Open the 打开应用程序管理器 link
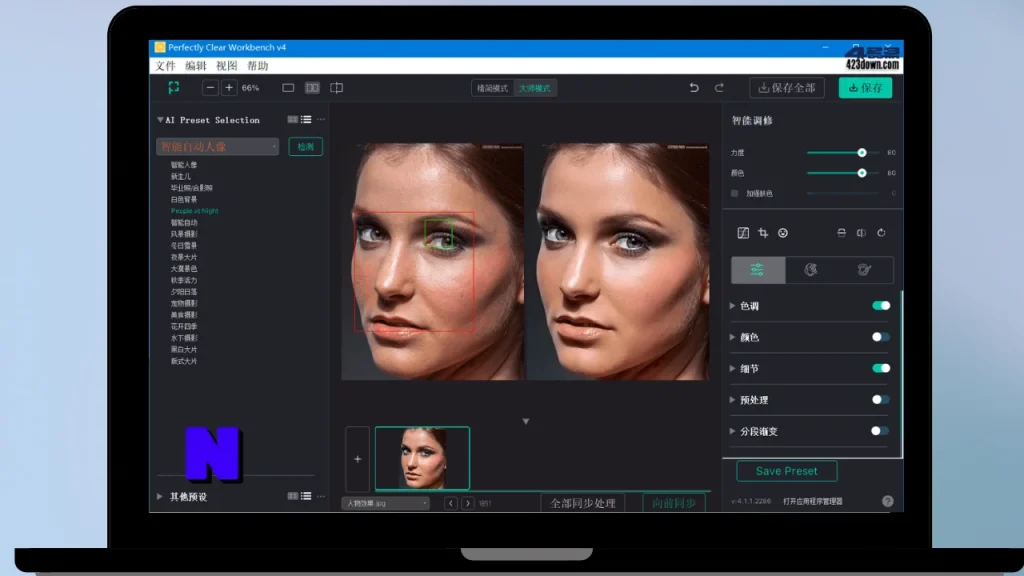The width and height of the screenshot is (1024, 576). tap(812, 502)
